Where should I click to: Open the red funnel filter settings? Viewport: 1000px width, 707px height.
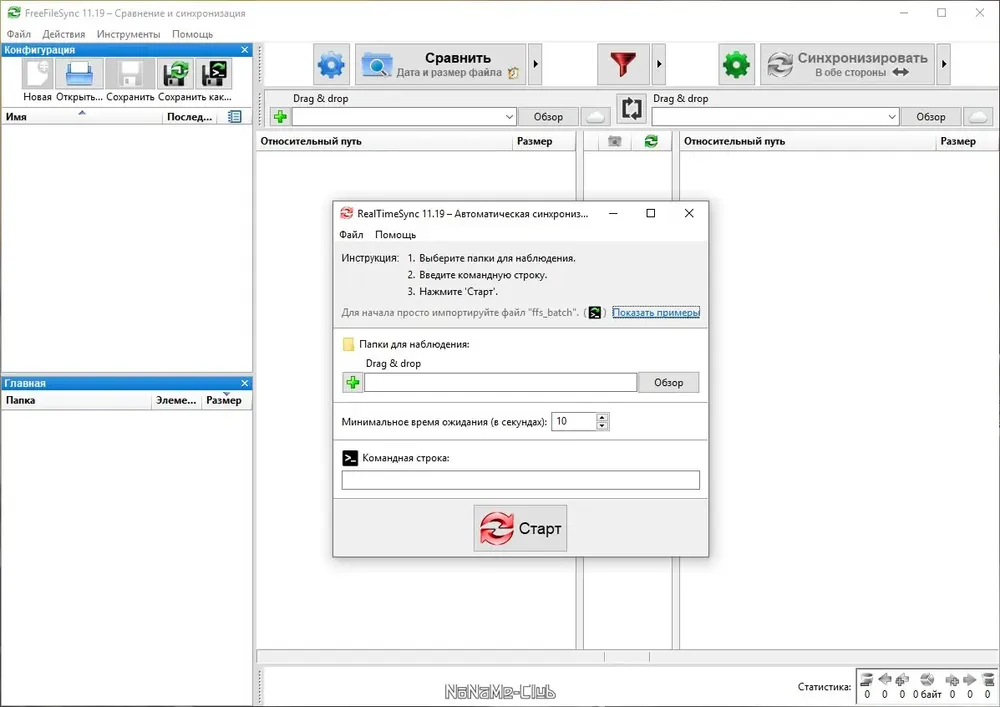(623, 64)
